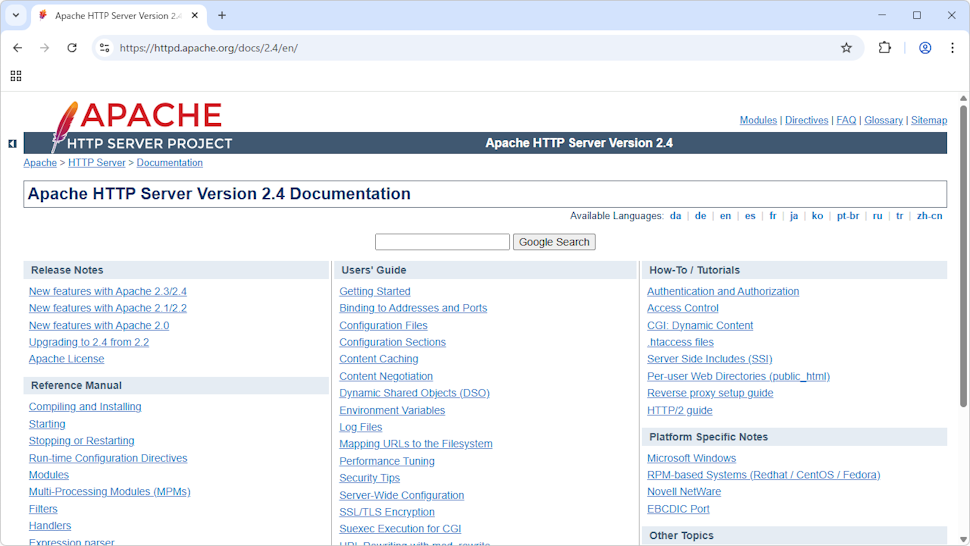Click the Apache feather logo
The width and height of the screenshot is (970, 546).
click(64, 124)
